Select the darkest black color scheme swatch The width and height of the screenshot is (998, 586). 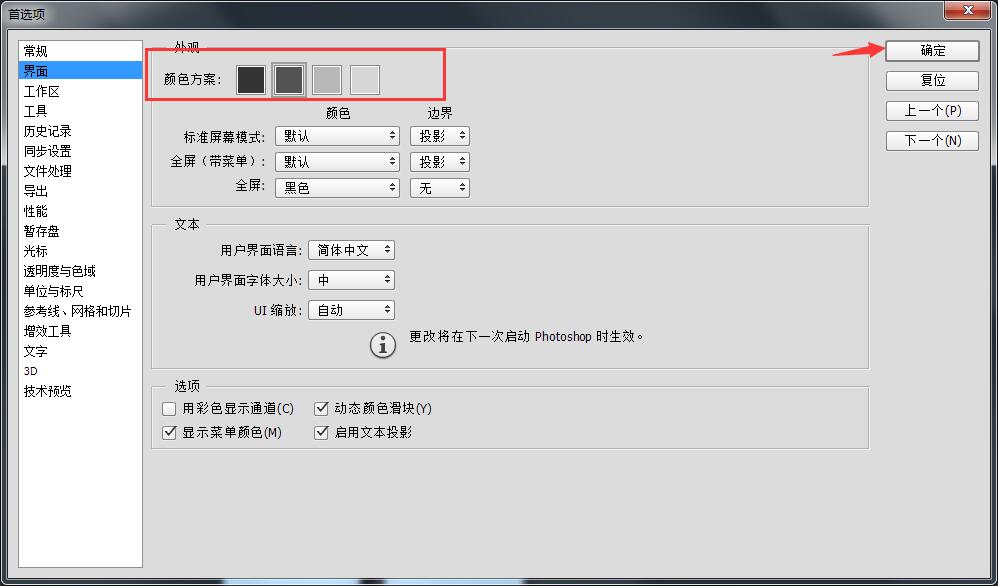250,79
